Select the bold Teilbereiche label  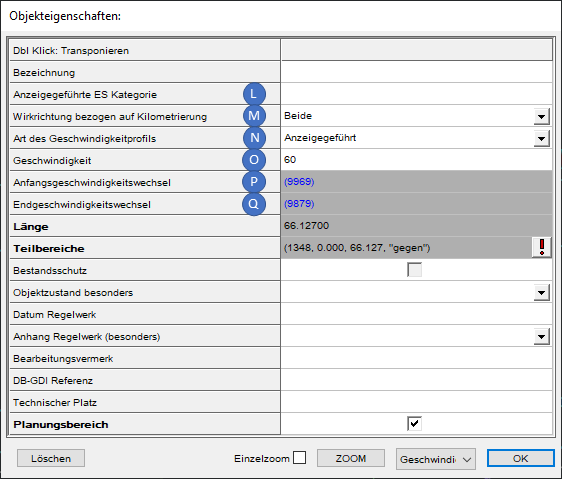pyautogui.click(x=49, y=248)
